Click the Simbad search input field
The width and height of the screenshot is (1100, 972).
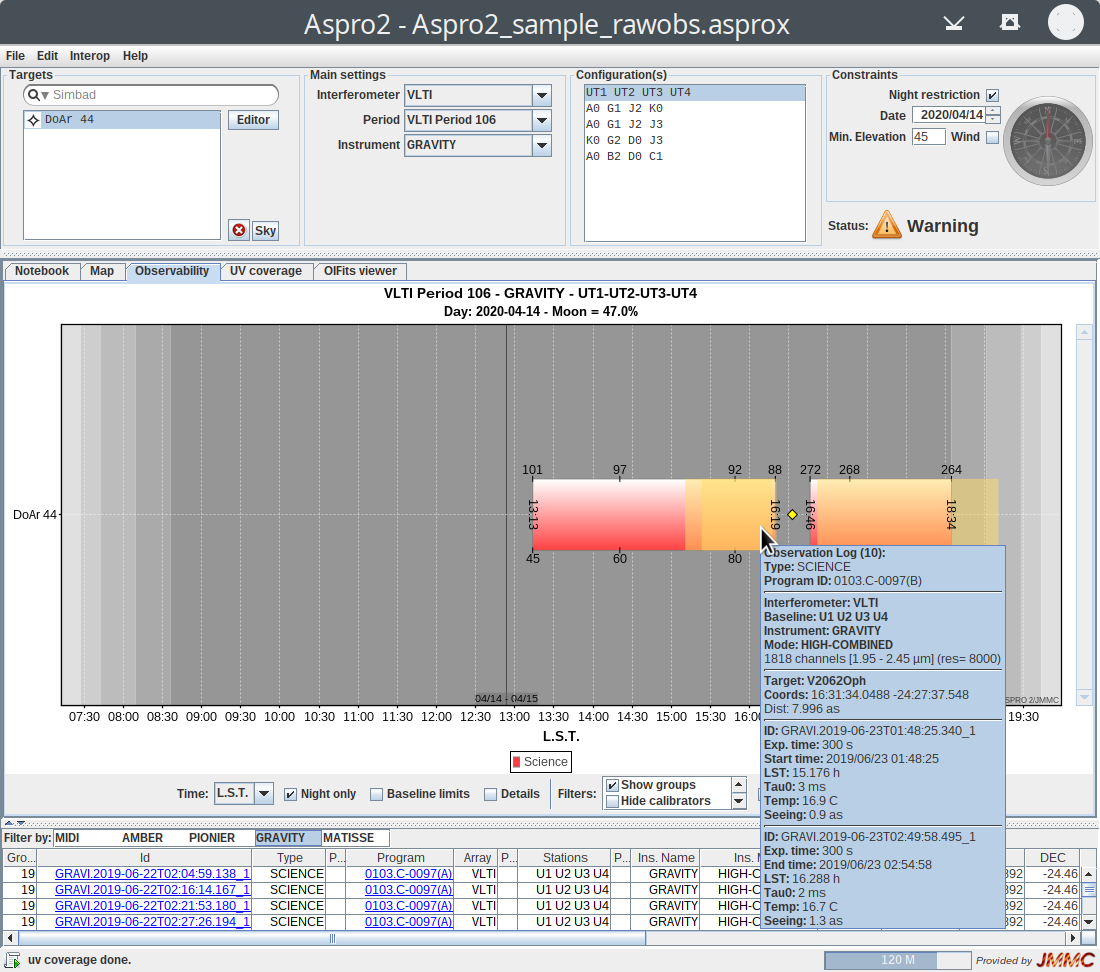click(x=151, y=95)
